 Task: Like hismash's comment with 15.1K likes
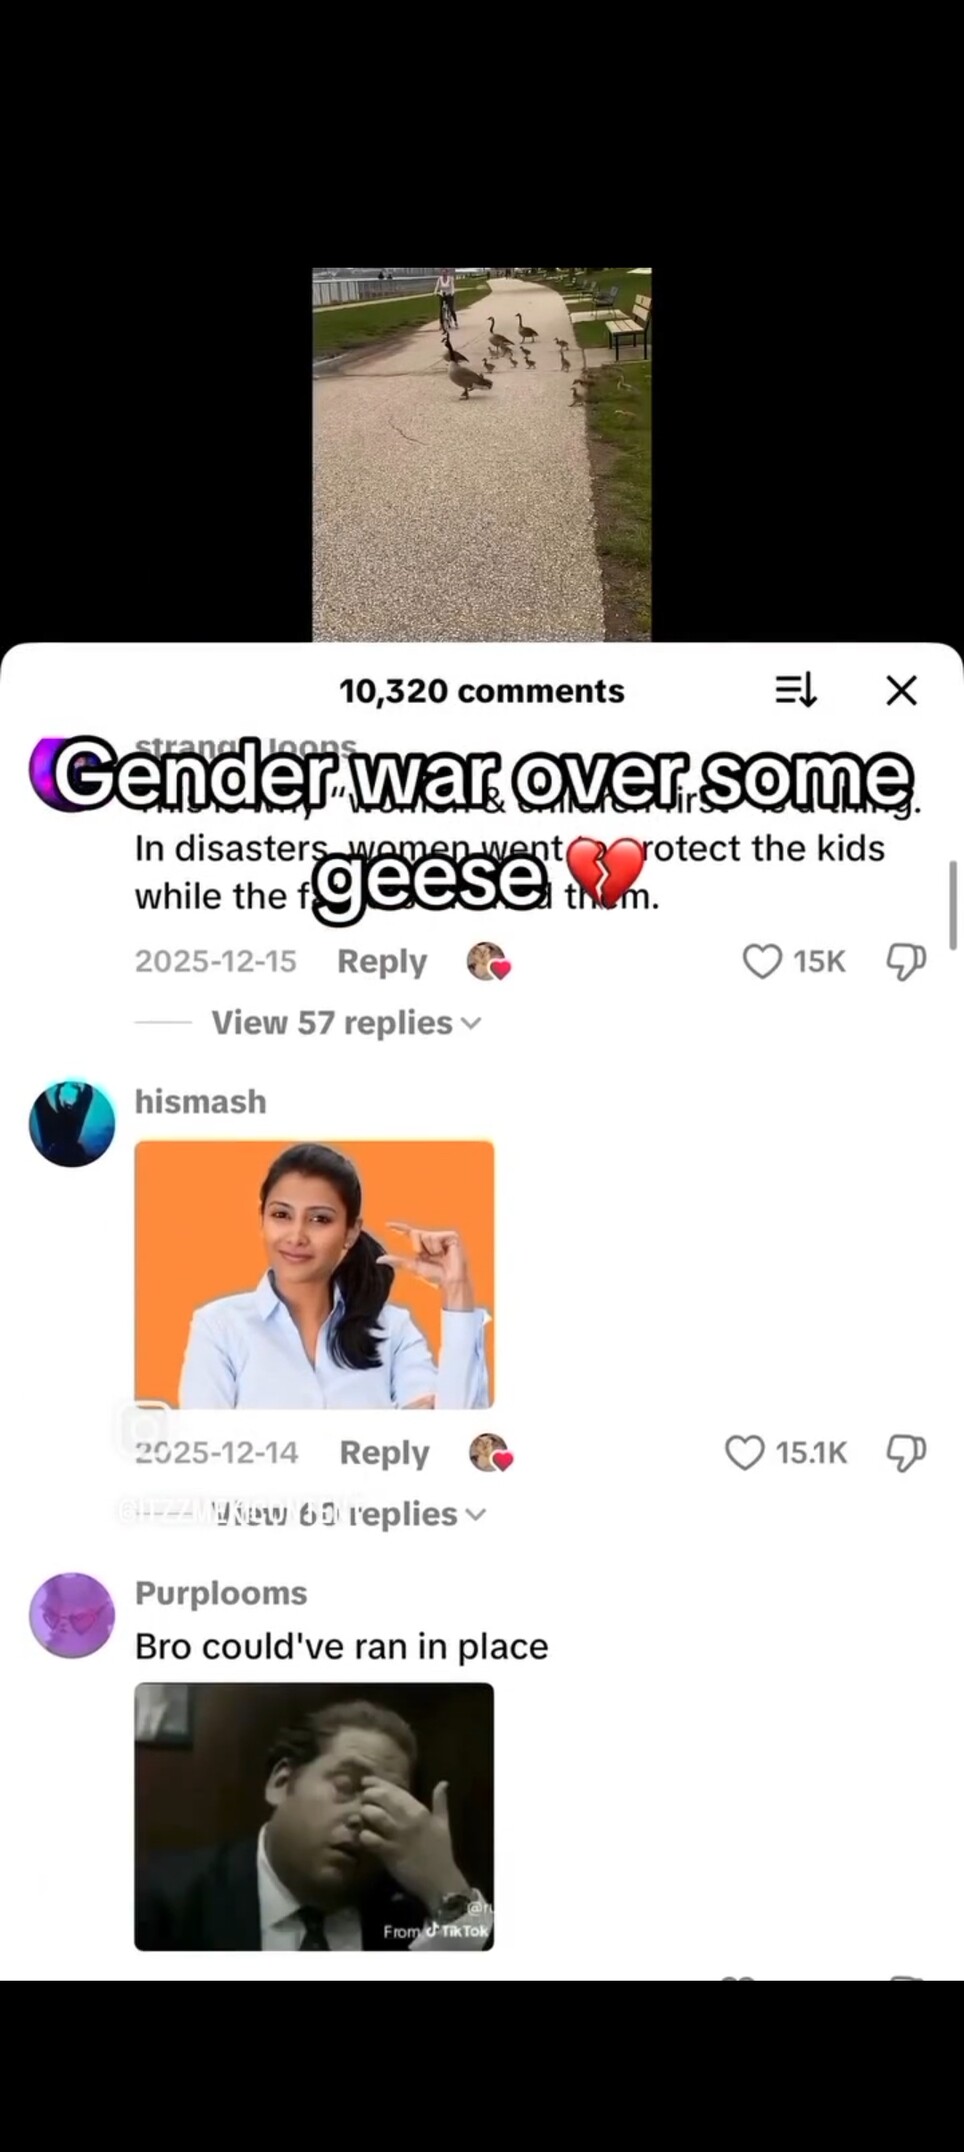coord(744,1452)
